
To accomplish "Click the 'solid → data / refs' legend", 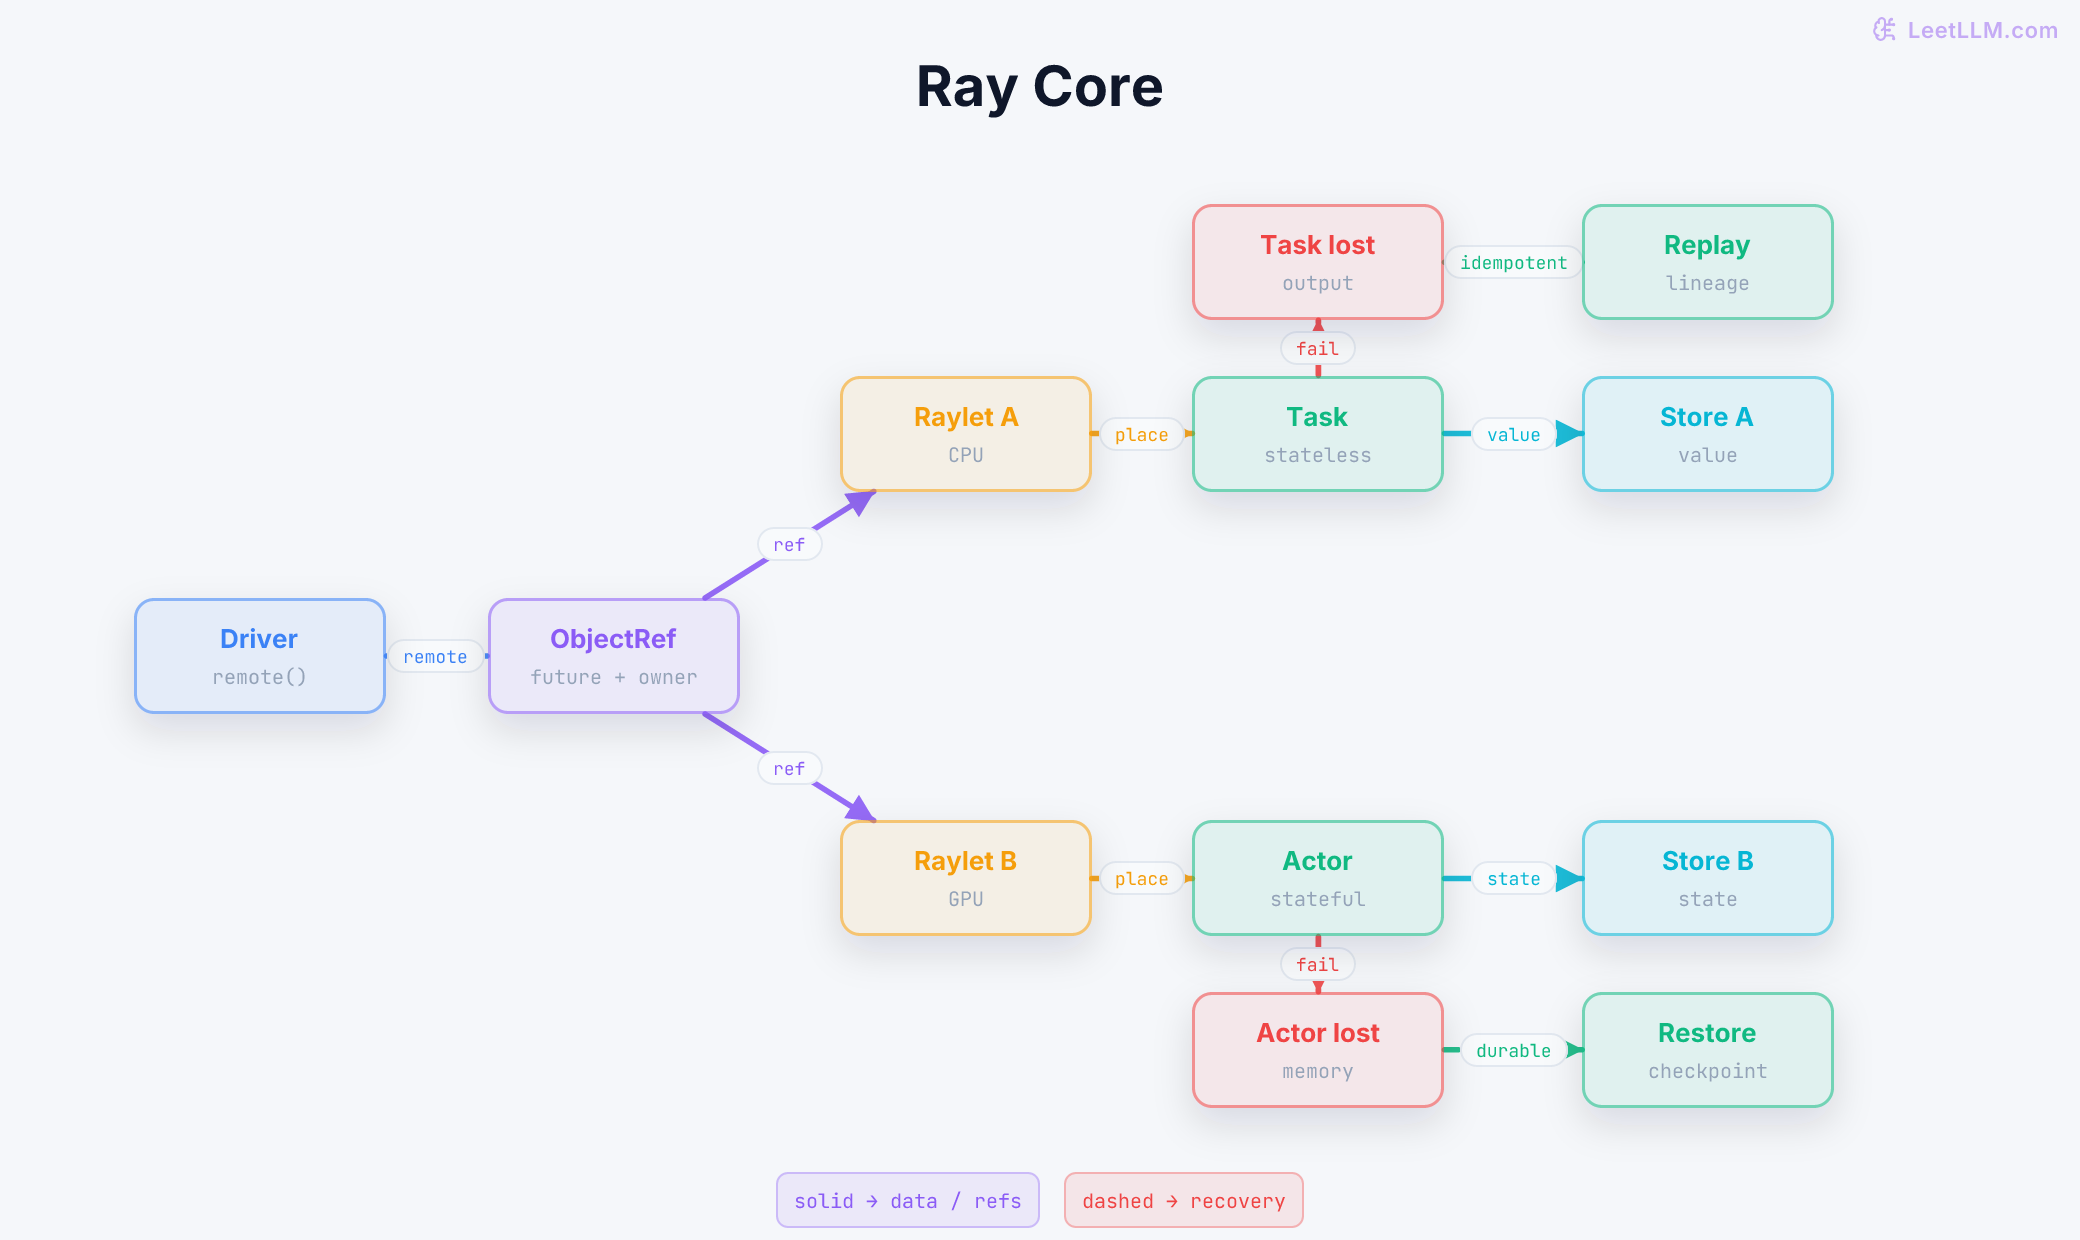I will (908, 1200).
